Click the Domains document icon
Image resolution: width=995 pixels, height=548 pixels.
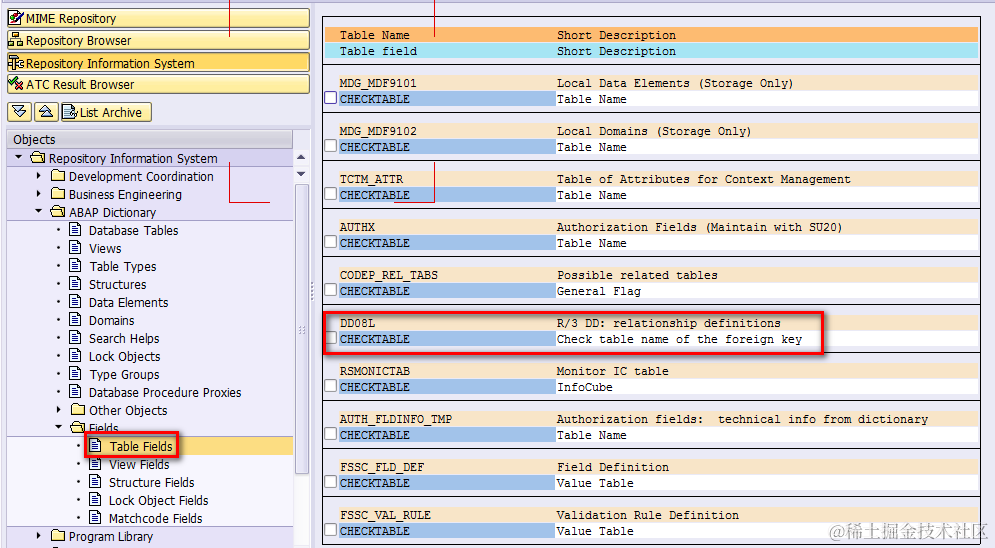(x=76, y=319)
